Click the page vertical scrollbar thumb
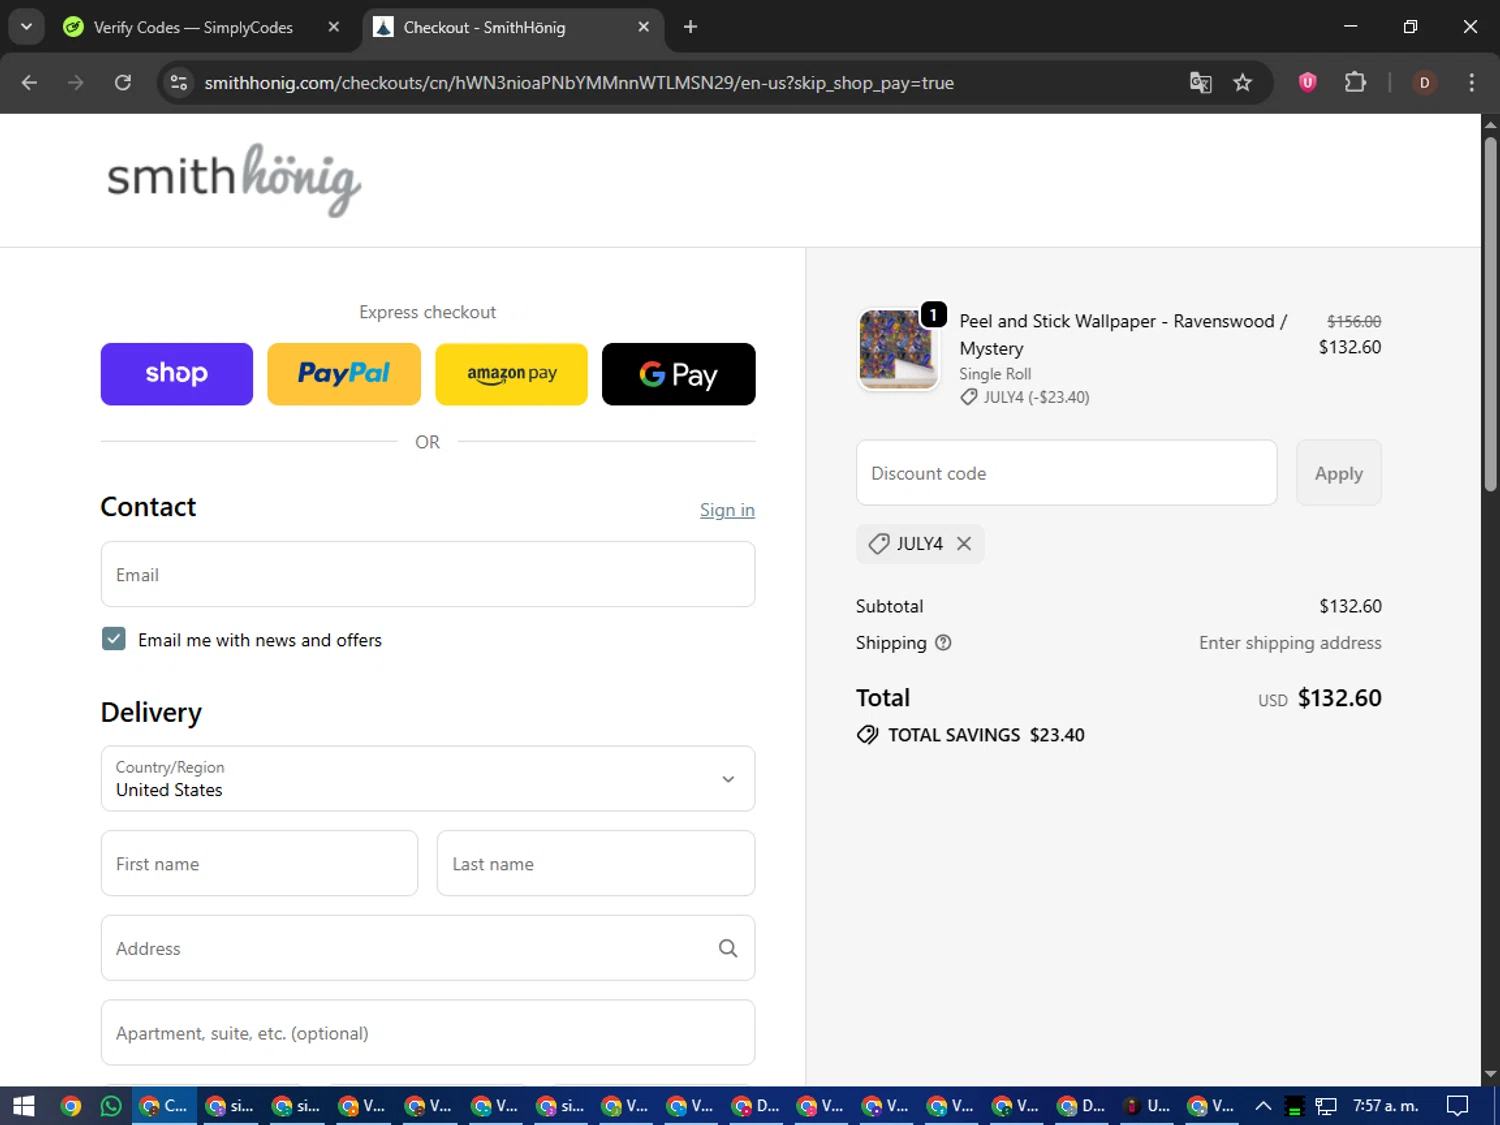1500x1125 pixels. tap(1490, 313)
